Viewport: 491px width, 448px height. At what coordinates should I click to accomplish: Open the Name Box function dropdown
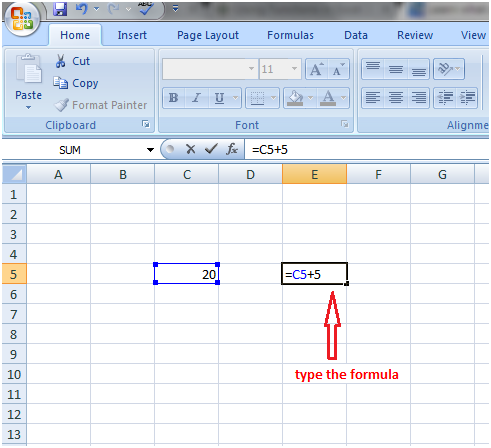(150, 150)
